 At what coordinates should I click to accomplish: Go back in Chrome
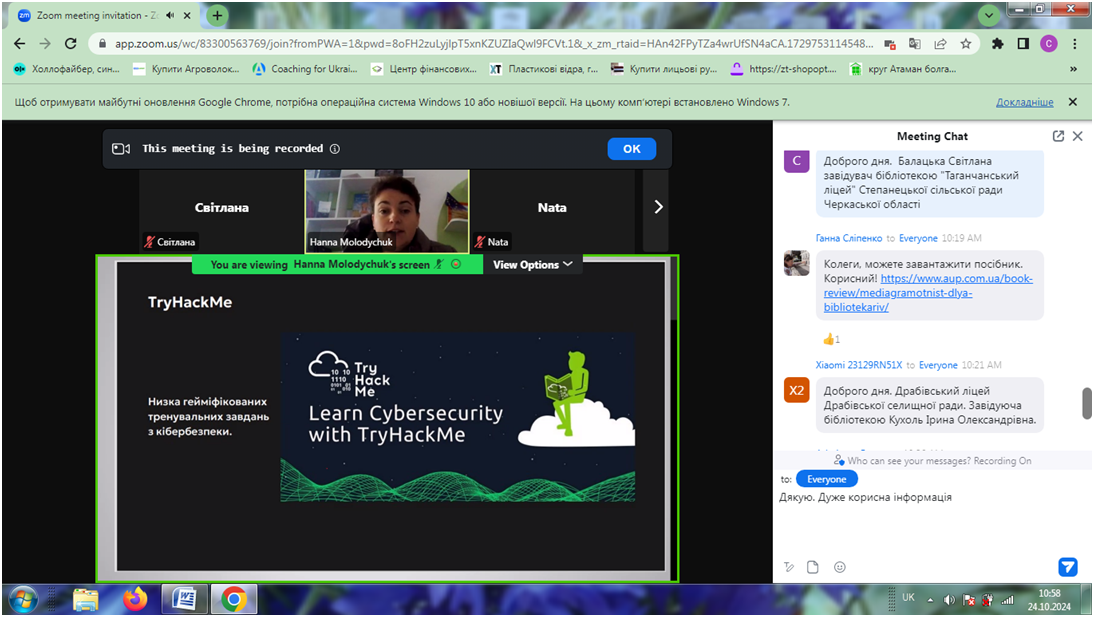[20, 43]
